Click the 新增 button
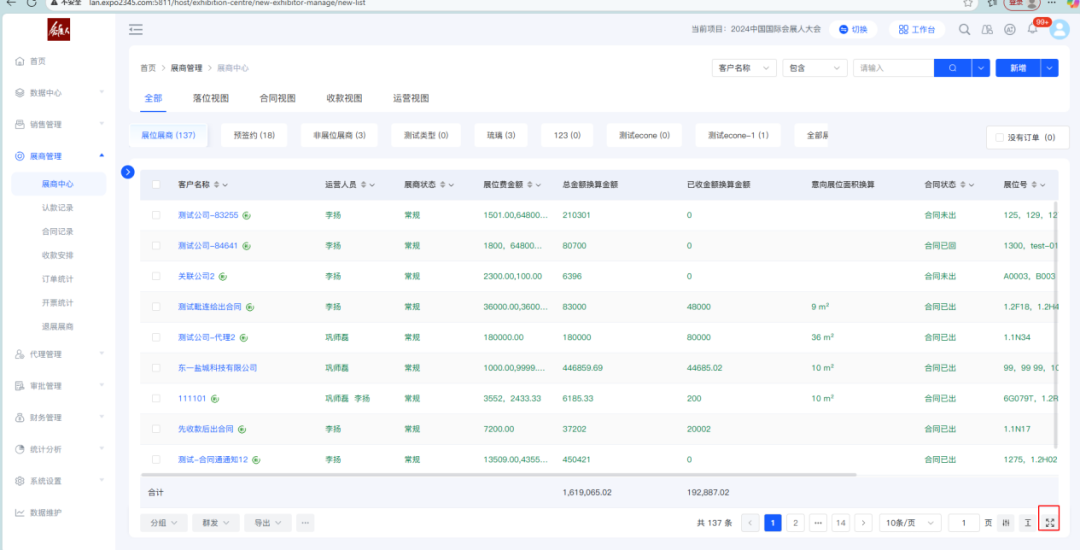 1018,68
